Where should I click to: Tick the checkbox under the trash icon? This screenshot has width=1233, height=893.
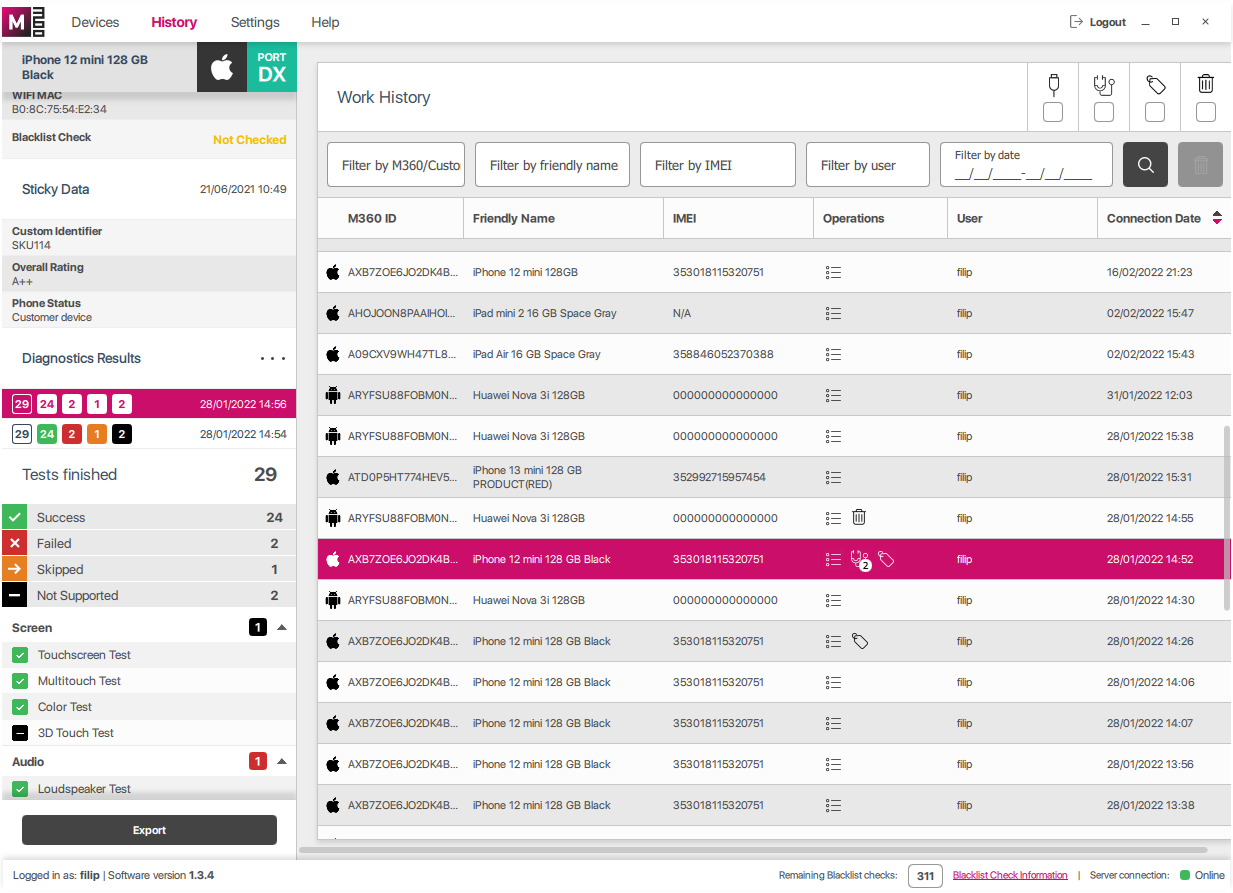point(1206,112)
